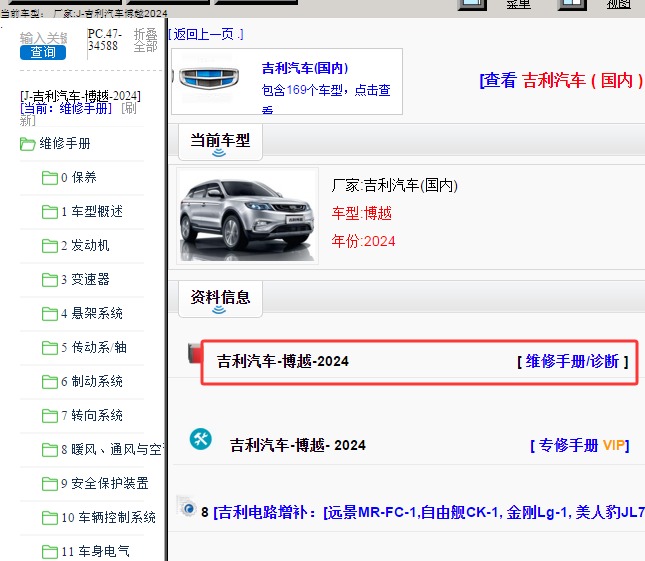Click the 当前:维修手册 link
The height and width of the screenshot is (561, 645).
(x=66, y=108)
